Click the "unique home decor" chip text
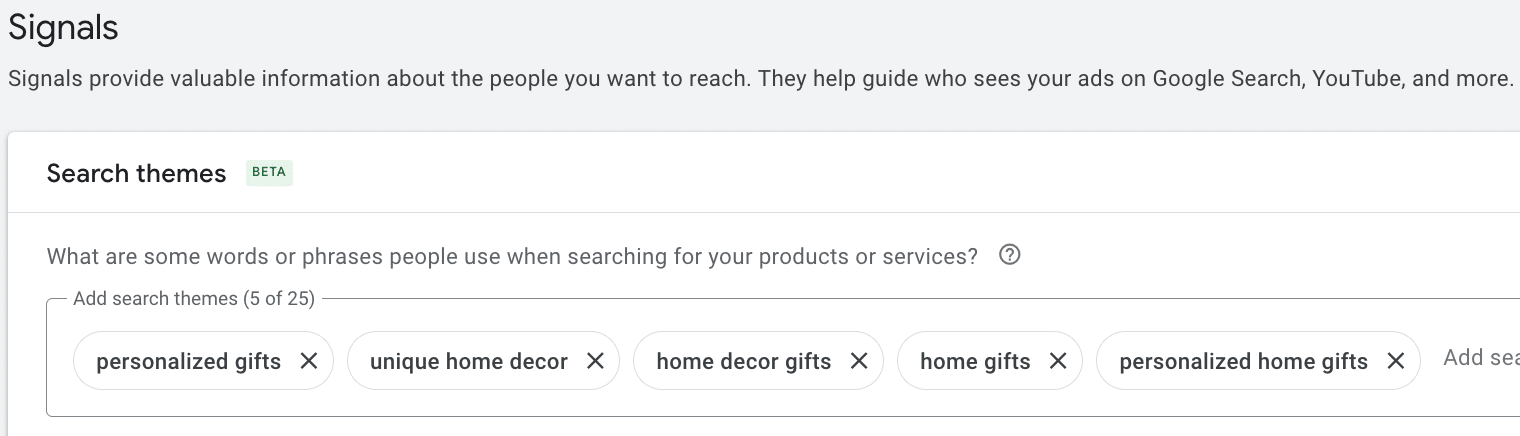The height and width of the screenshot is (436, 1520). click(468, 361)
